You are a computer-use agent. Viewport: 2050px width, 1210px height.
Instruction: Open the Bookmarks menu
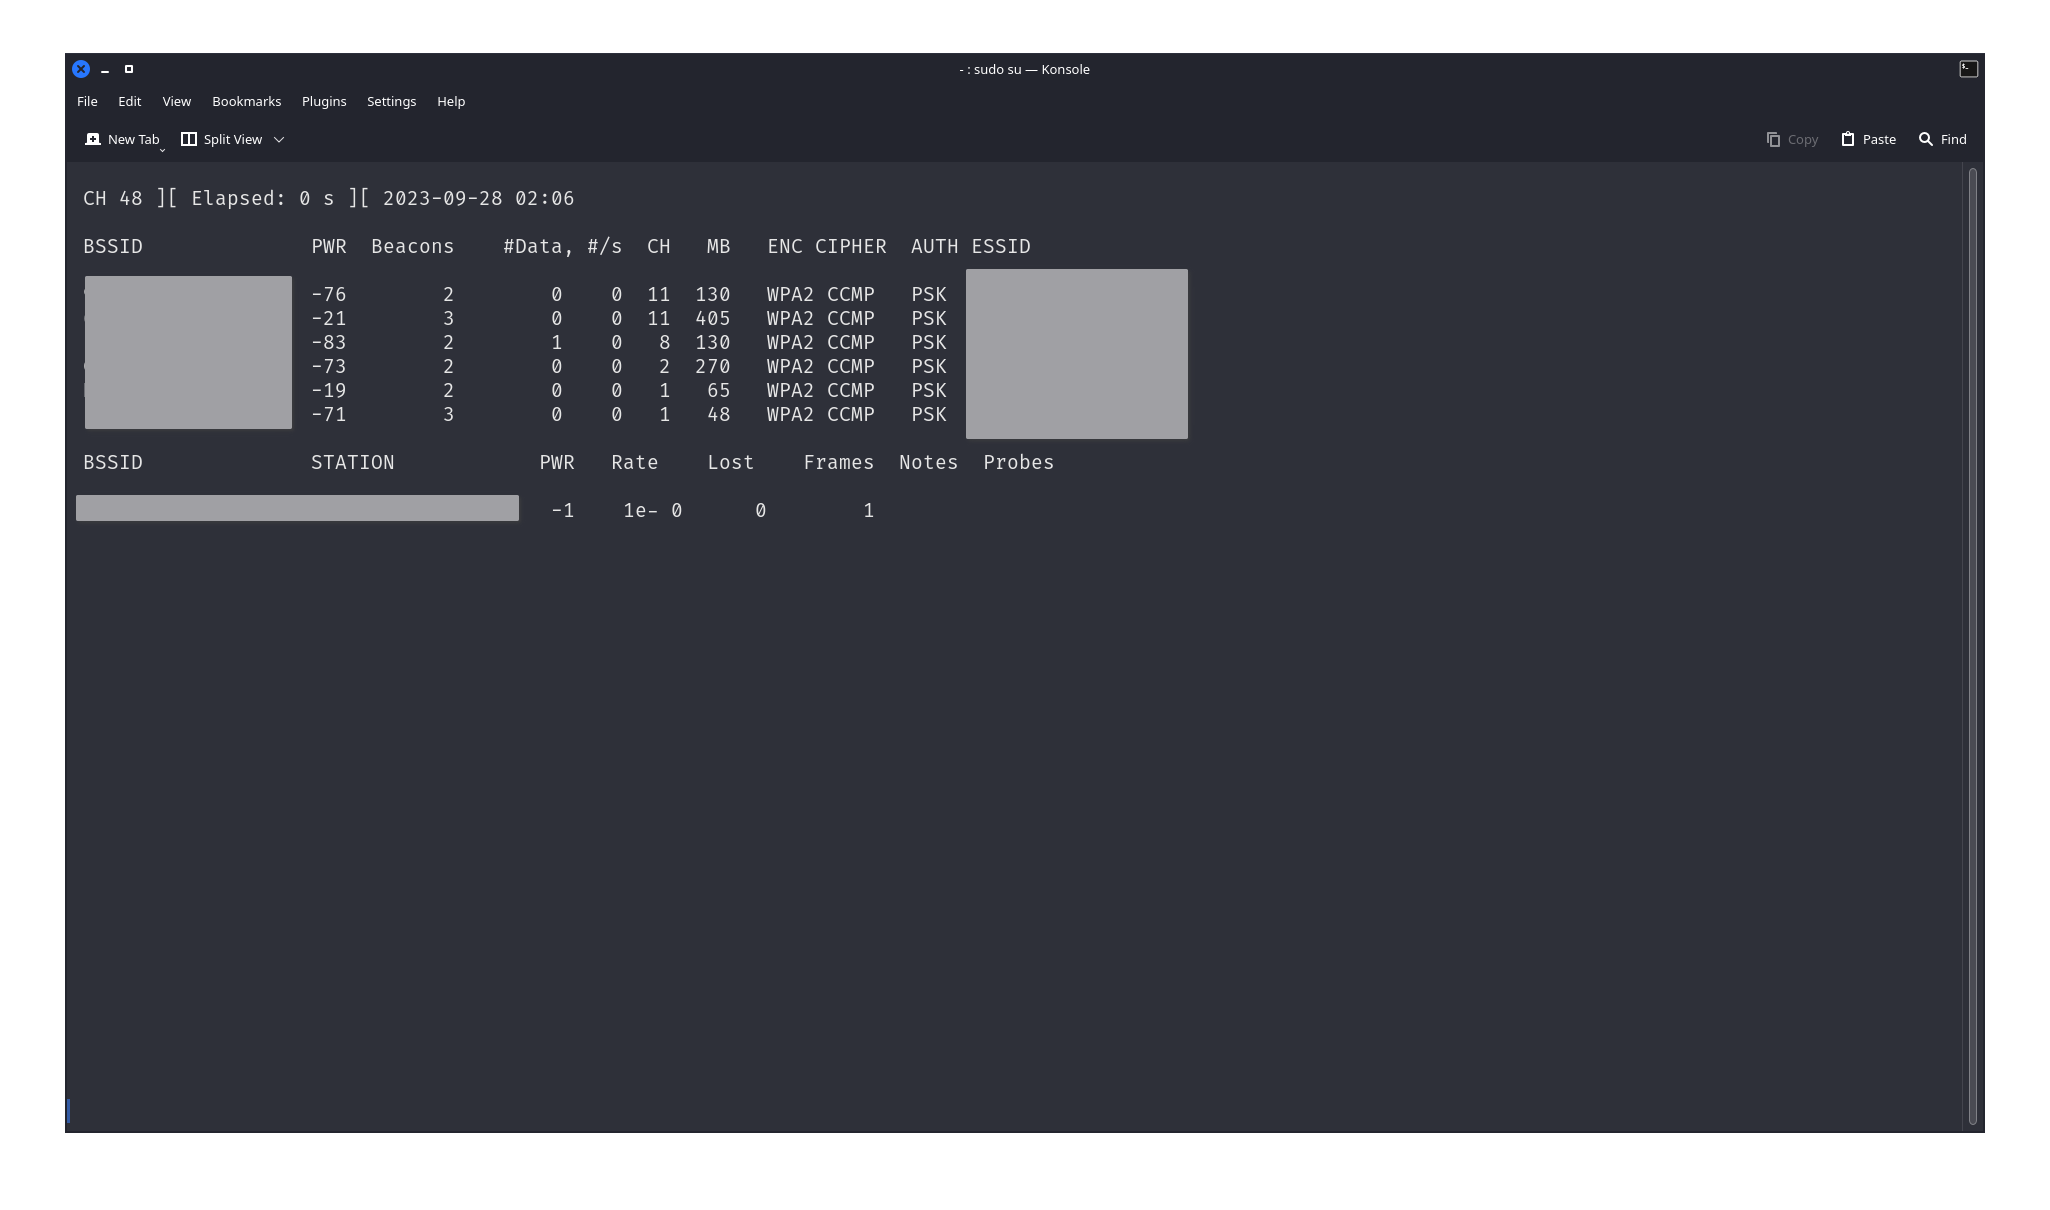pyautogui.click(x=246, y=101)
